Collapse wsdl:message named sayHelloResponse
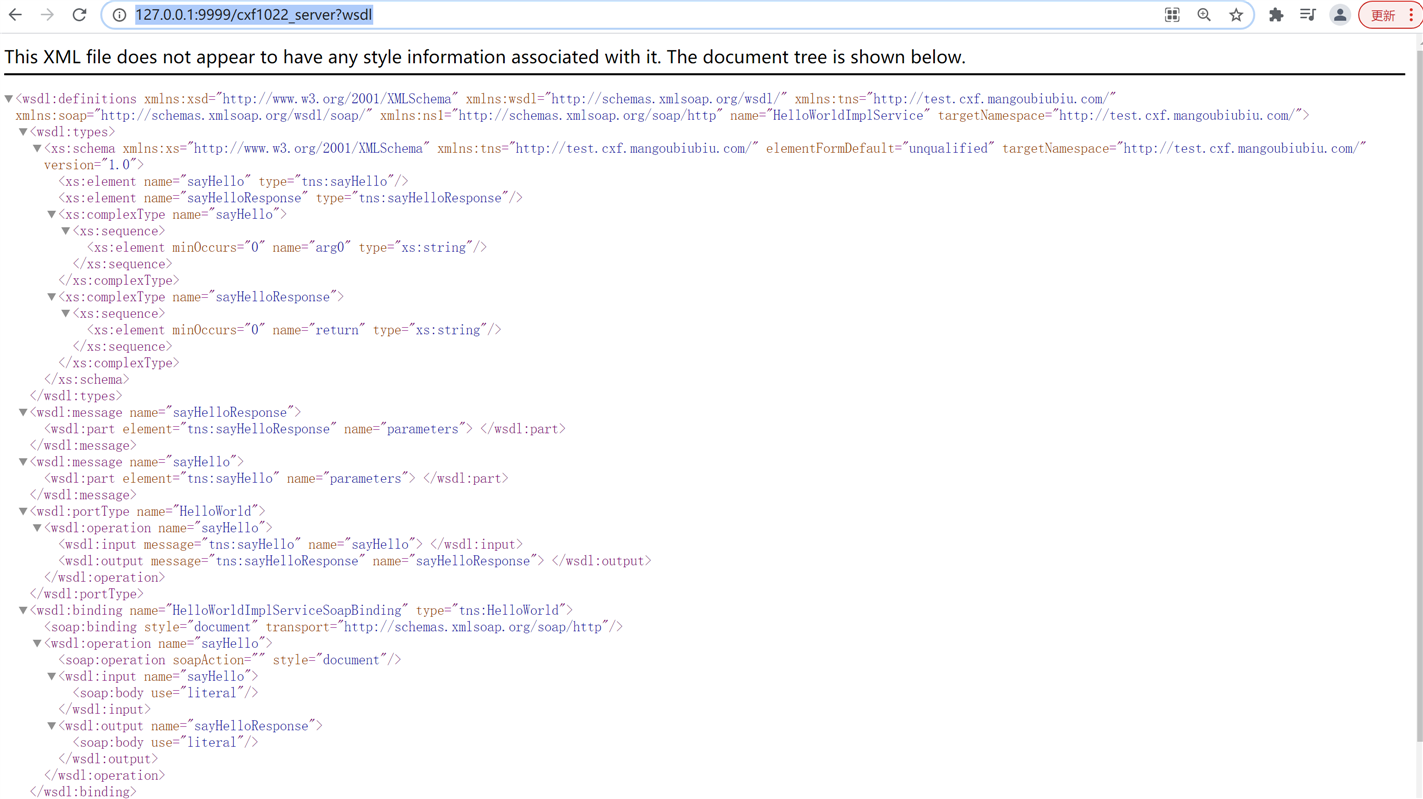The height and width of the screenshot is (799, 1423). click(23, 412)
